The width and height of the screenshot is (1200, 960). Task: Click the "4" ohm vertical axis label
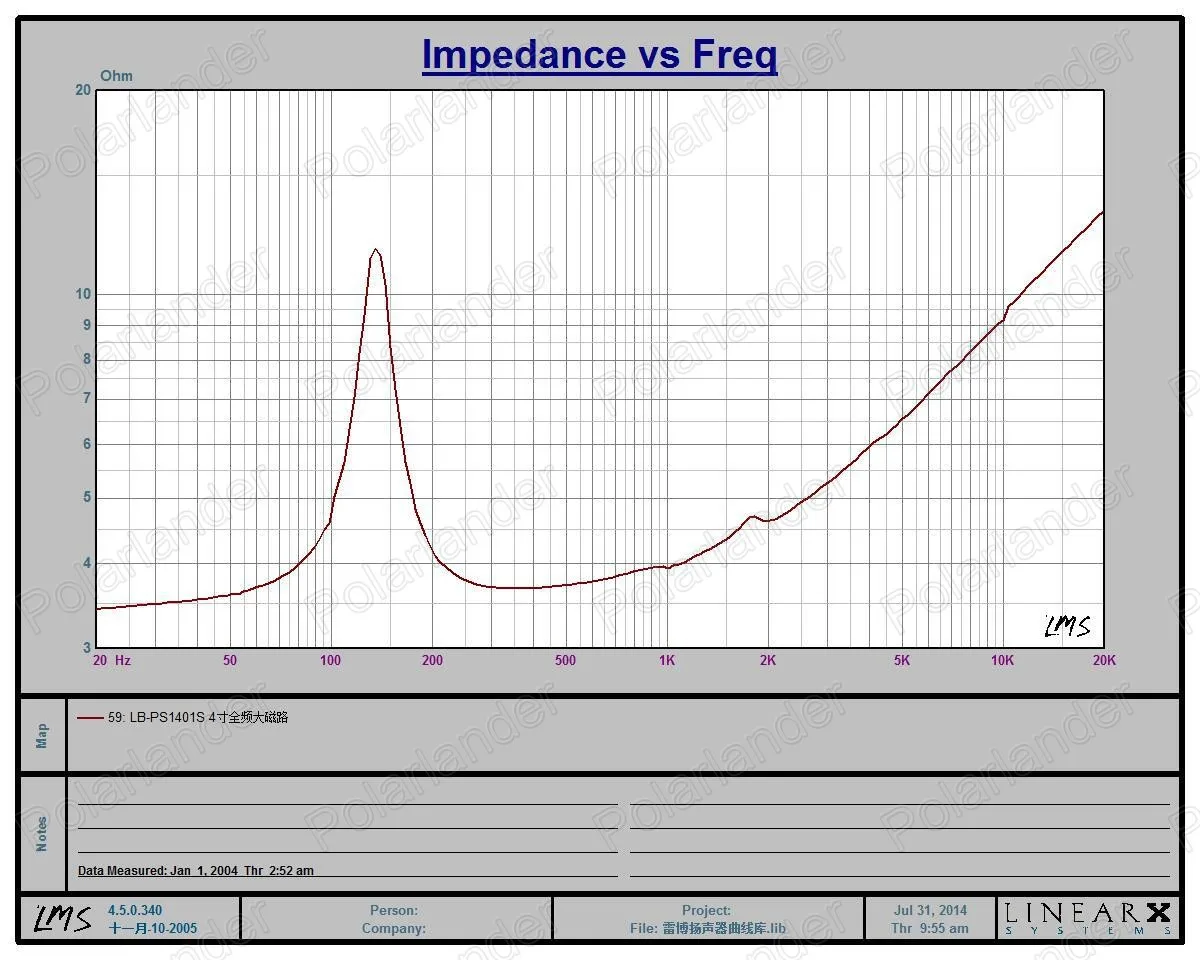click(x=87, y=564)
